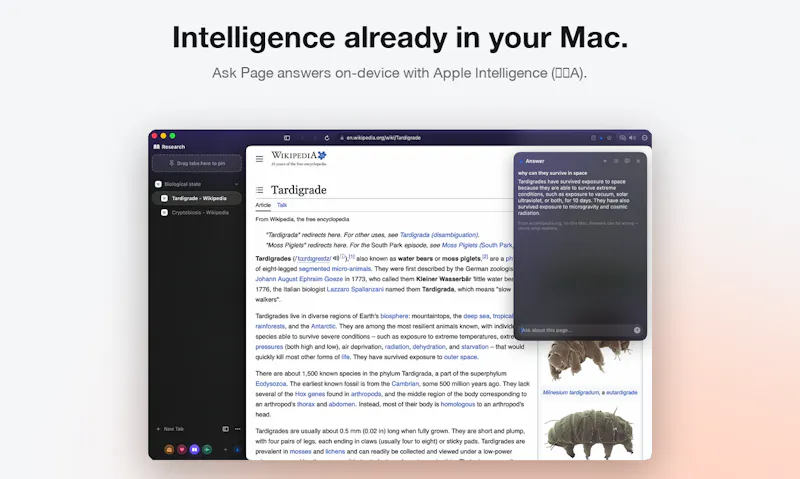Switch to the green sparkle space
The height and width of the screenshot is (479, 800).
click(x=207, y=449)
